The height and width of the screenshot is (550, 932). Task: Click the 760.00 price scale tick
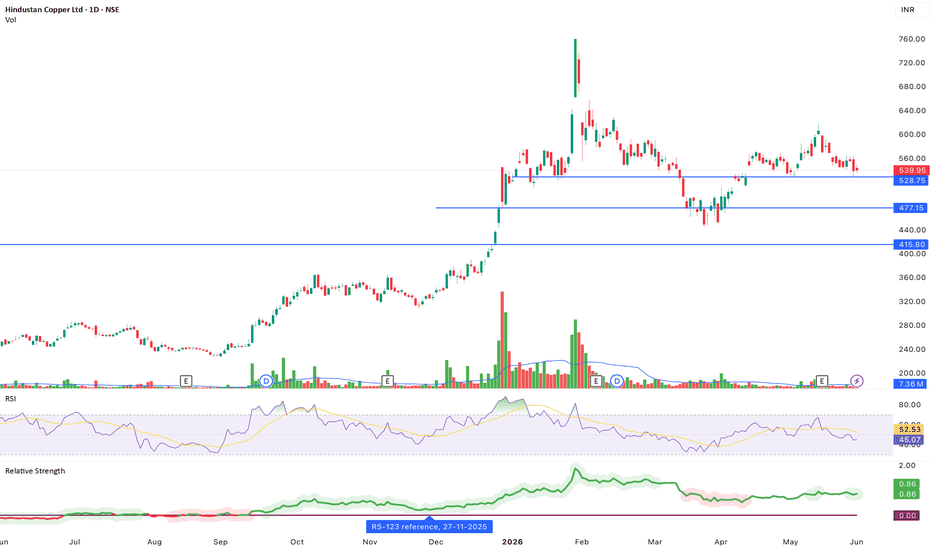coord(912,39)
